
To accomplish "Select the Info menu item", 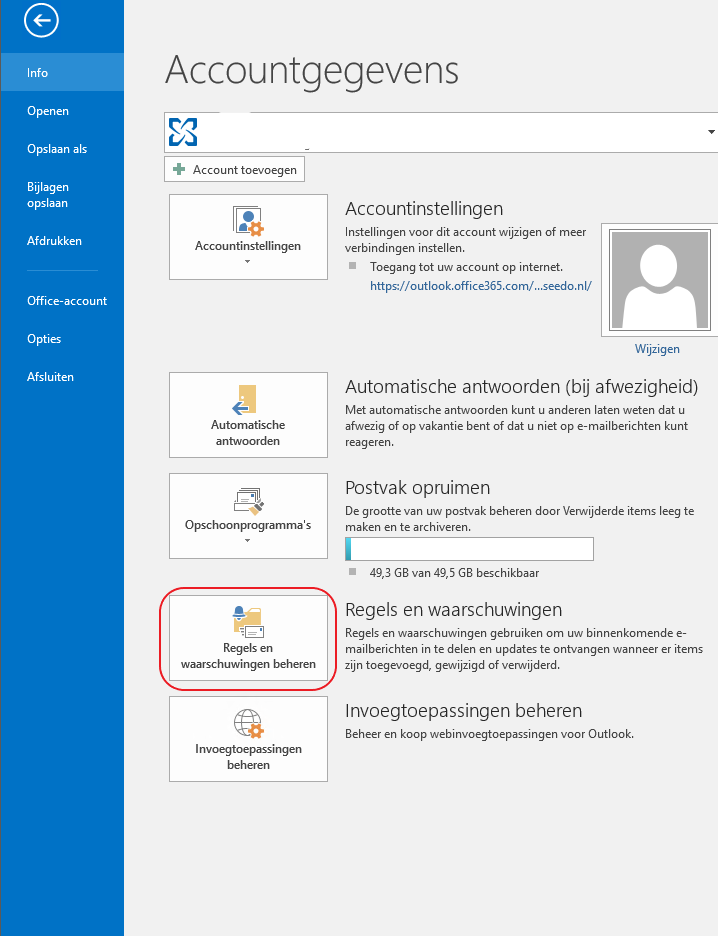I will pyautogui.click(x=38, y=73).
